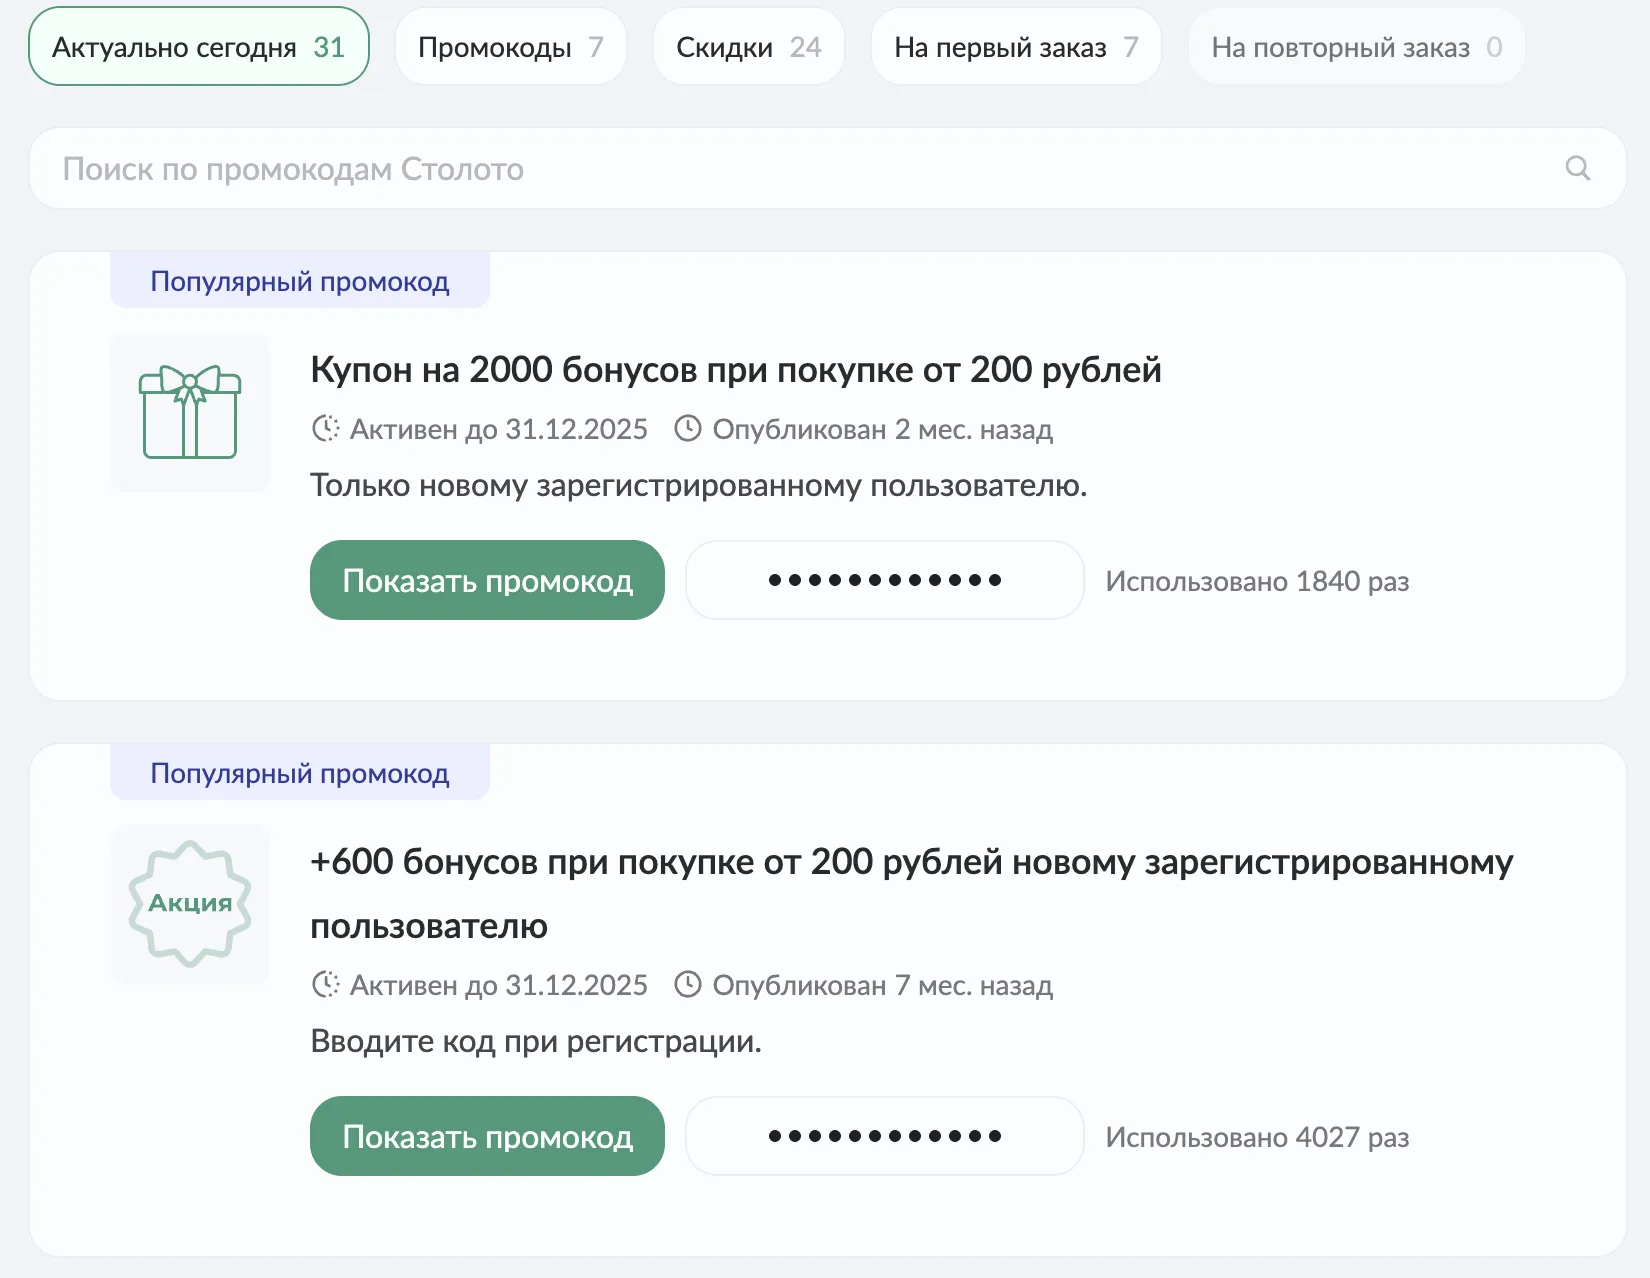Click the clock icon next to «Активен до 31.12.2025»
1650x1278 pixels.
click(x=325, y=429)
